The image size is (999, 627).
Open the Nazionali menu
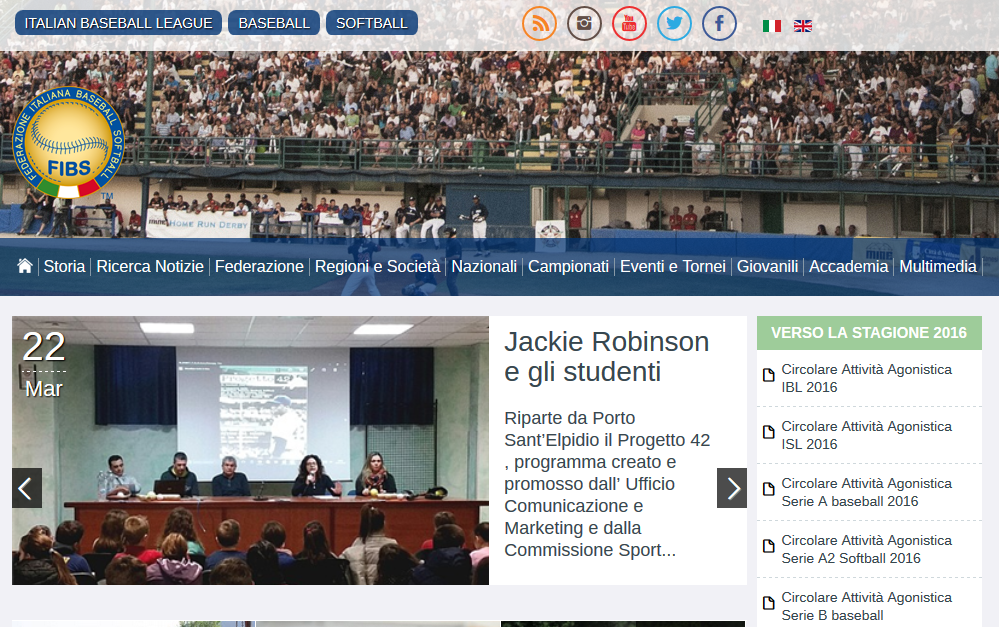484,266
